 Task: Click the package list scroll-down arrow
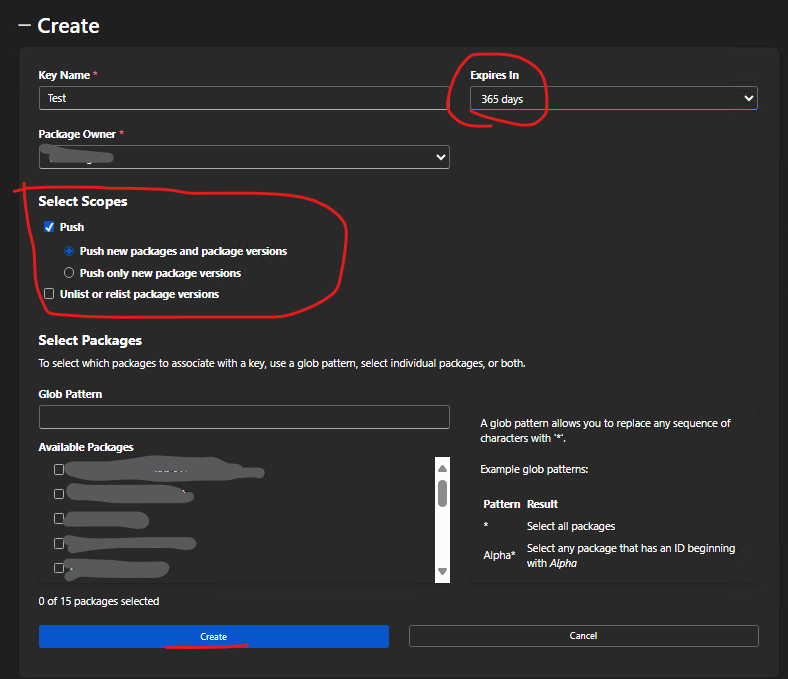tap(442, 572)
